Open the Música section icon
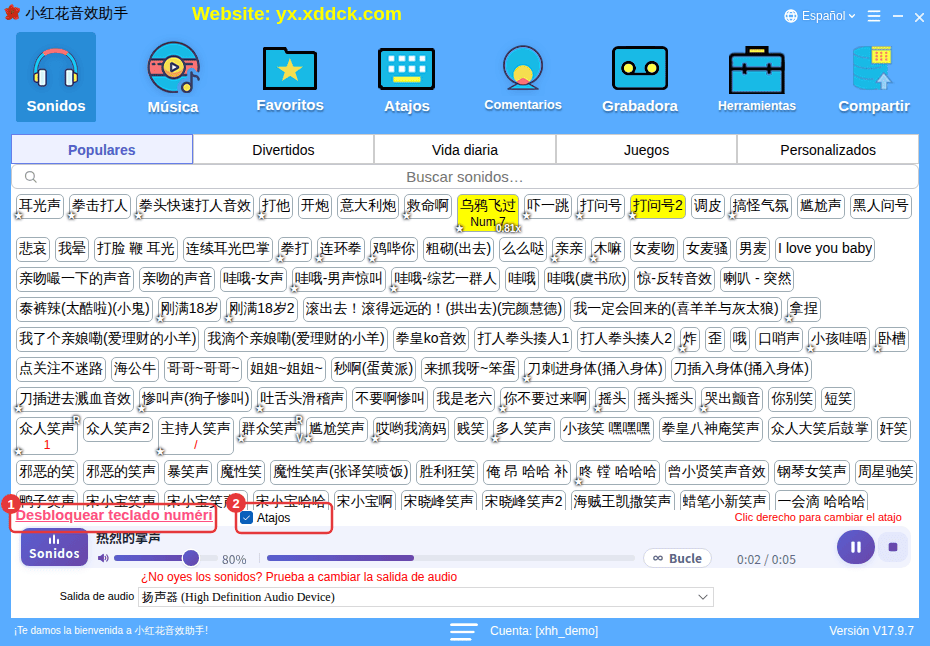Viewport: 930px width, 646px height. coord(173,77)
